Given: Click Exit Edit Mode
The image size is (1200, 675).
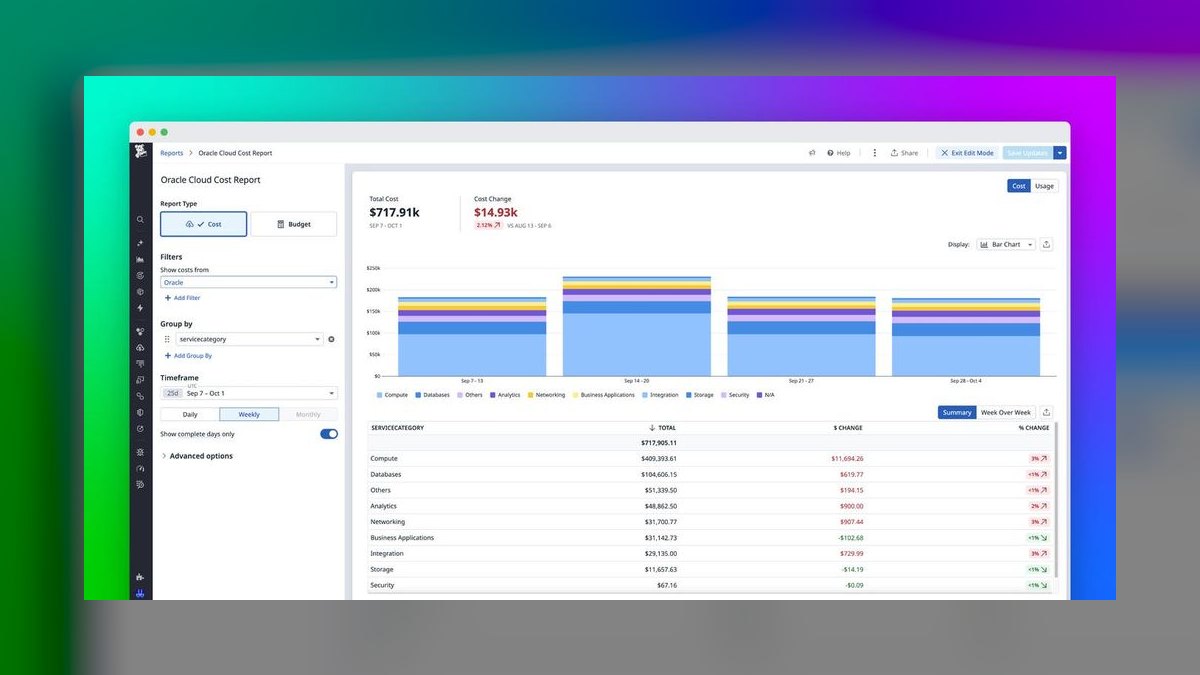Looking at the screenshot, I should (967, 153).
